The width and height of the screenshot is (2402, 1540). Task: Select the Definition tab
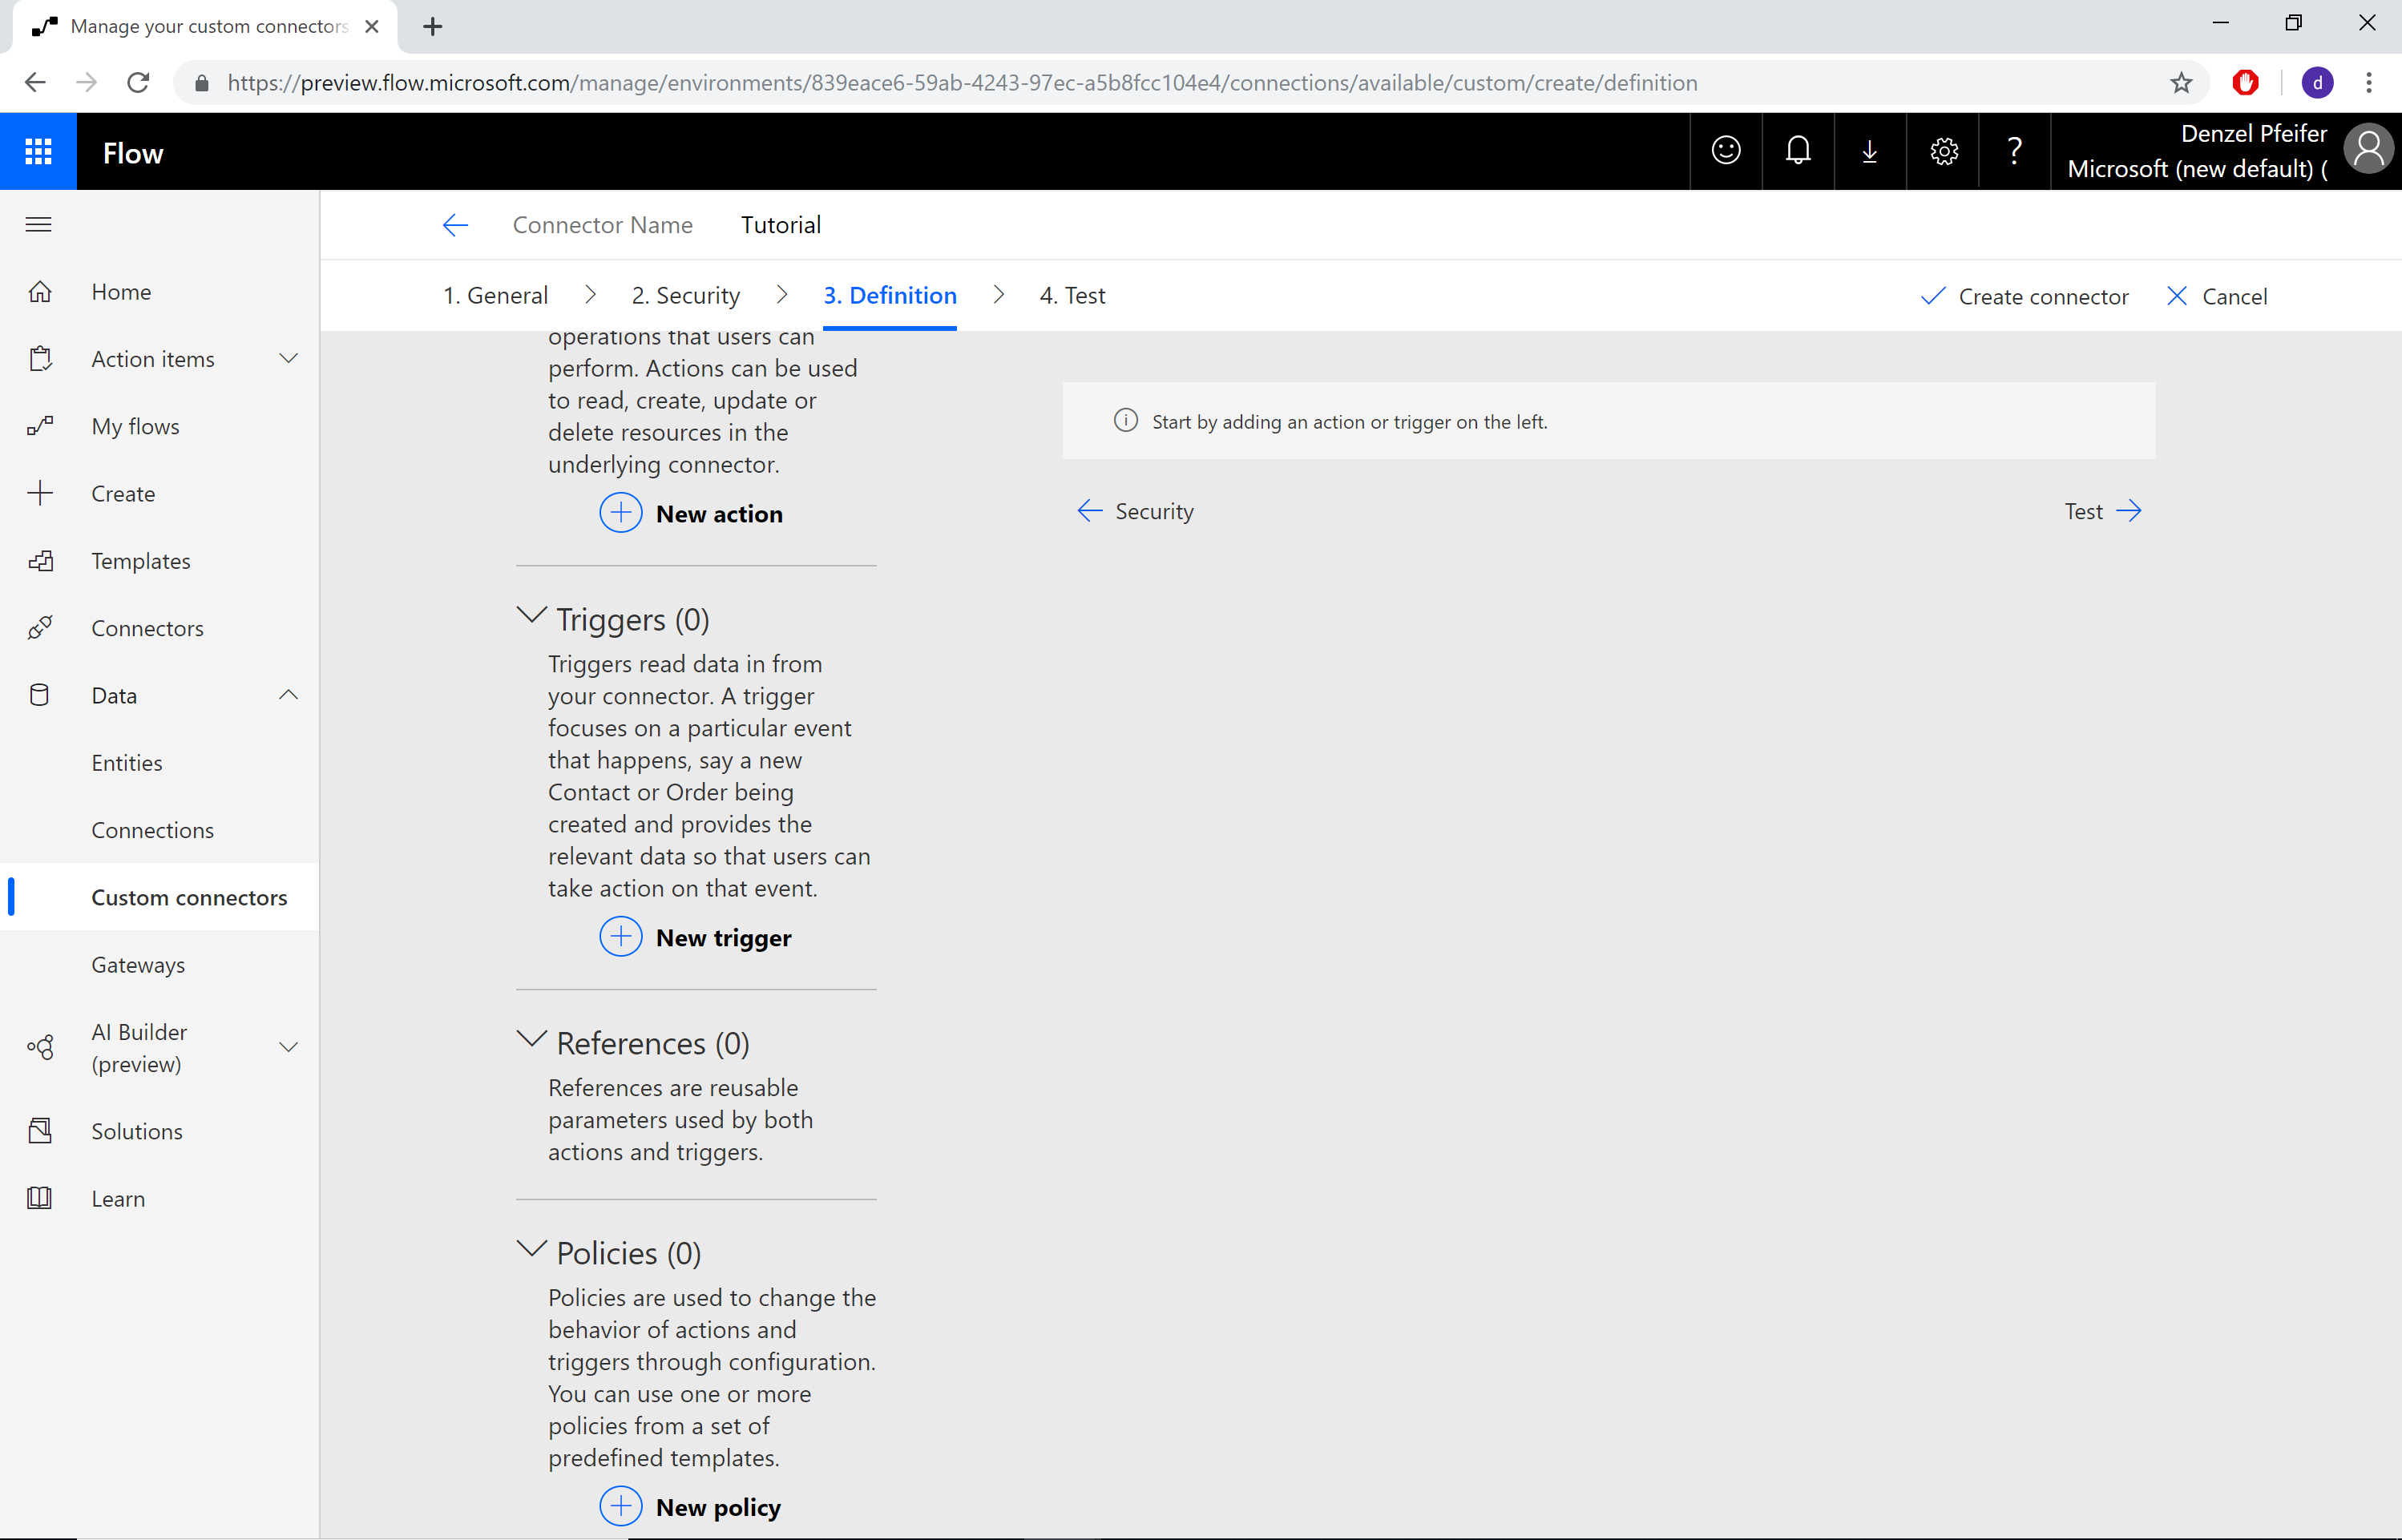click(x=891, y=294)
